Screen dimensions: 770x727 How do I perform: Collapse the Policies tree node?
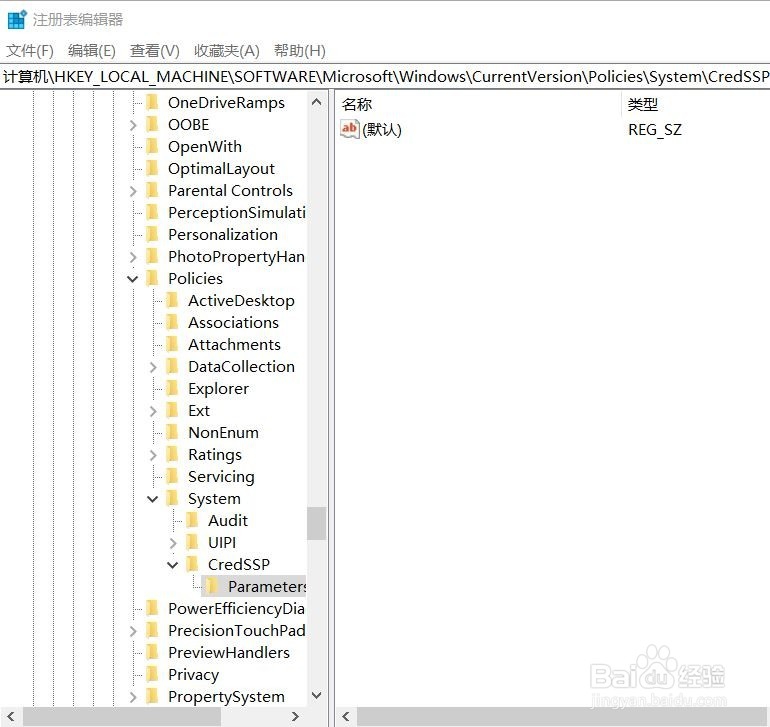point(133,279)
